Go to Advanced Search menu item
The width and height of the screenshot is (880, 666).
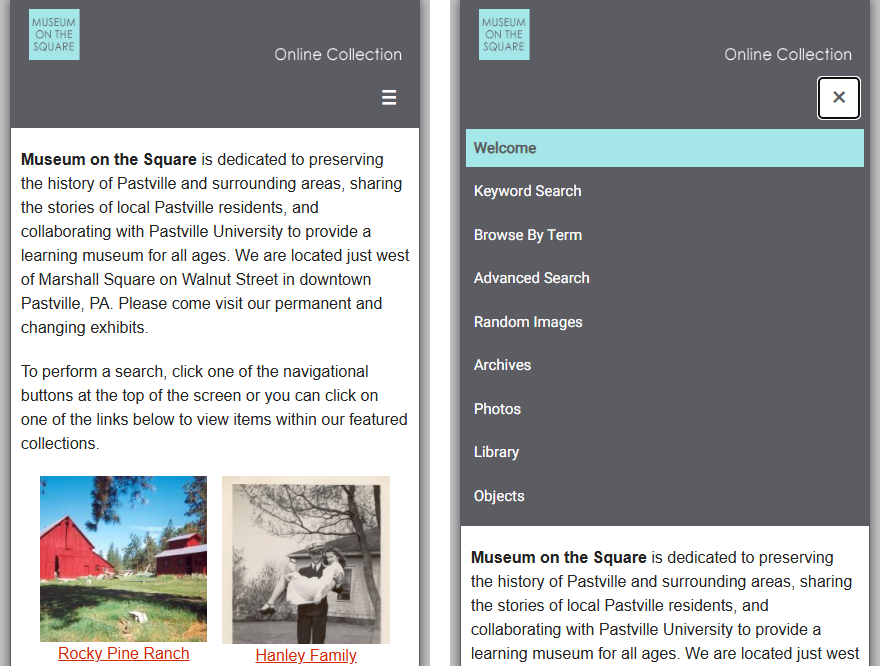531,278
